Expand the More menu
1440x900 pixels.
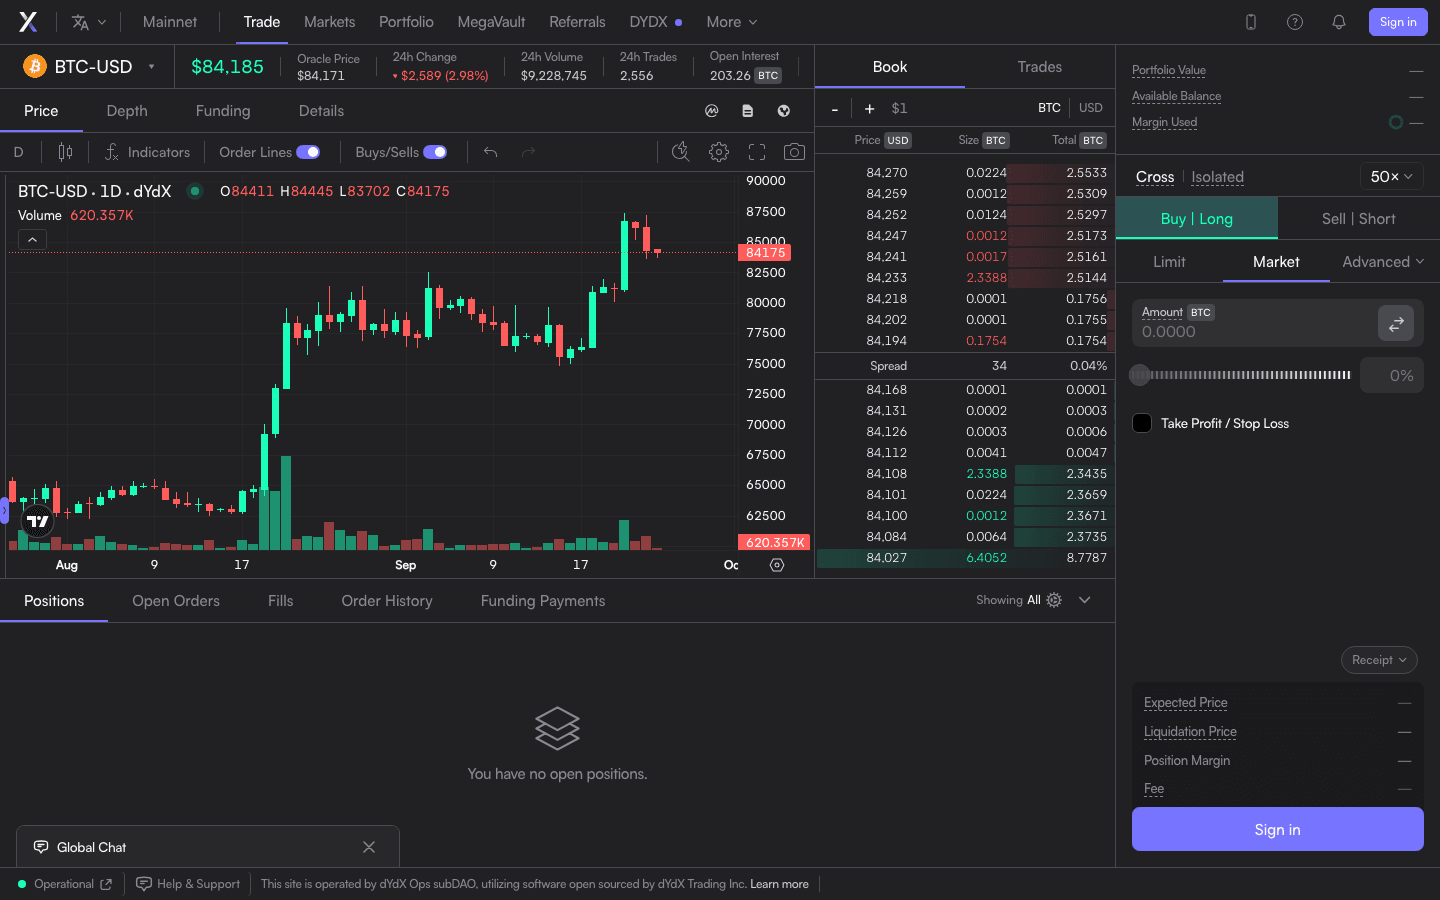(x=732, y=22)
